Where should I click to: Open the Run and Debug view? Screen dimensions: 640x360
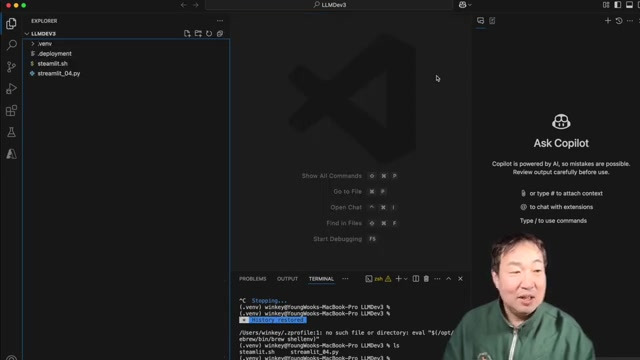[x=11, y=89]
